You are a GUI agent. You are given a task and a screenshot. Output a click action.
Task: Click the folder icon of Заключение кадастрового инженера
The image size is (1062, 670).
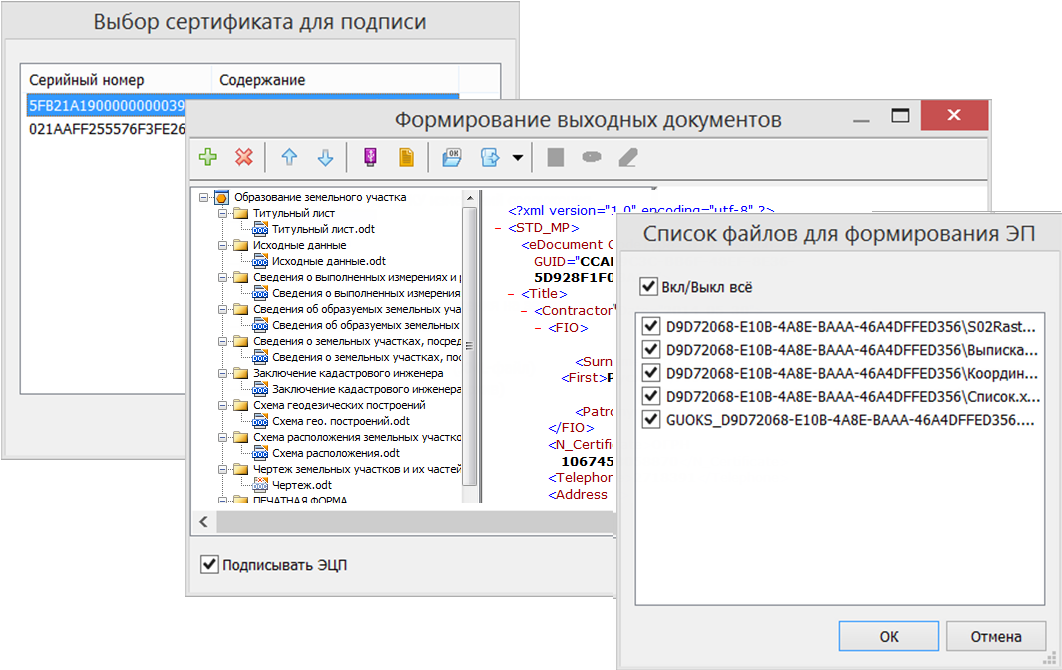coord(240,373)
